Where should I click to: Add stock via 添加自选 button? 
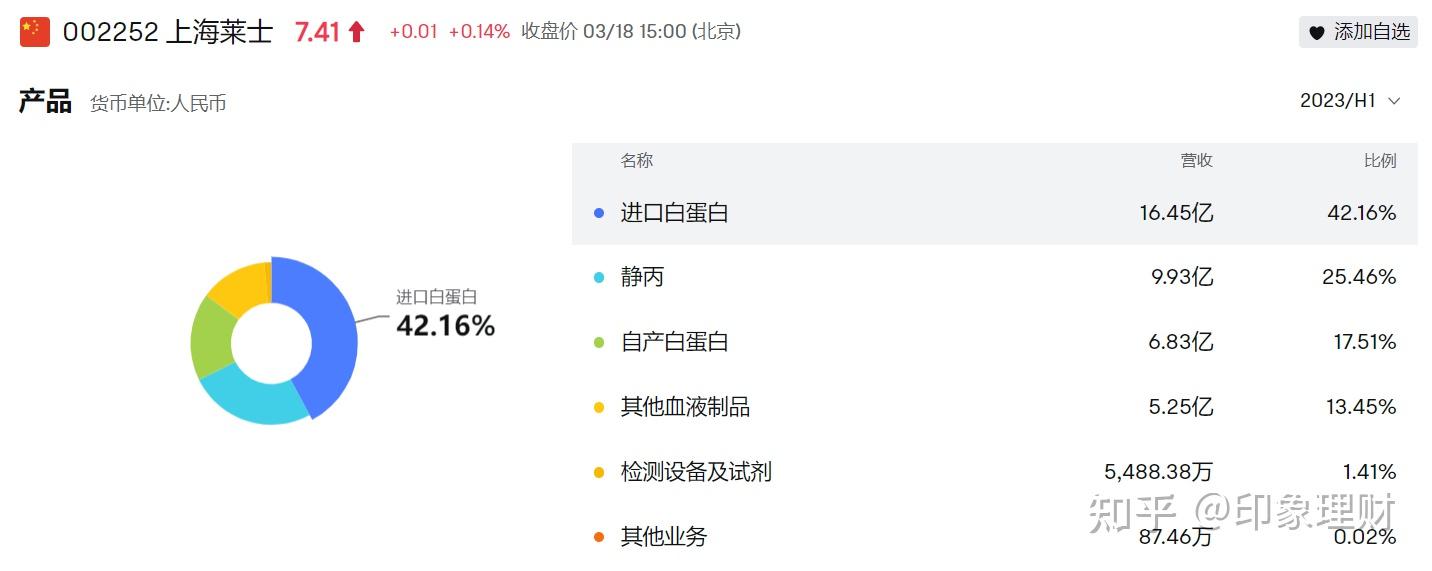pos(1358,32)
